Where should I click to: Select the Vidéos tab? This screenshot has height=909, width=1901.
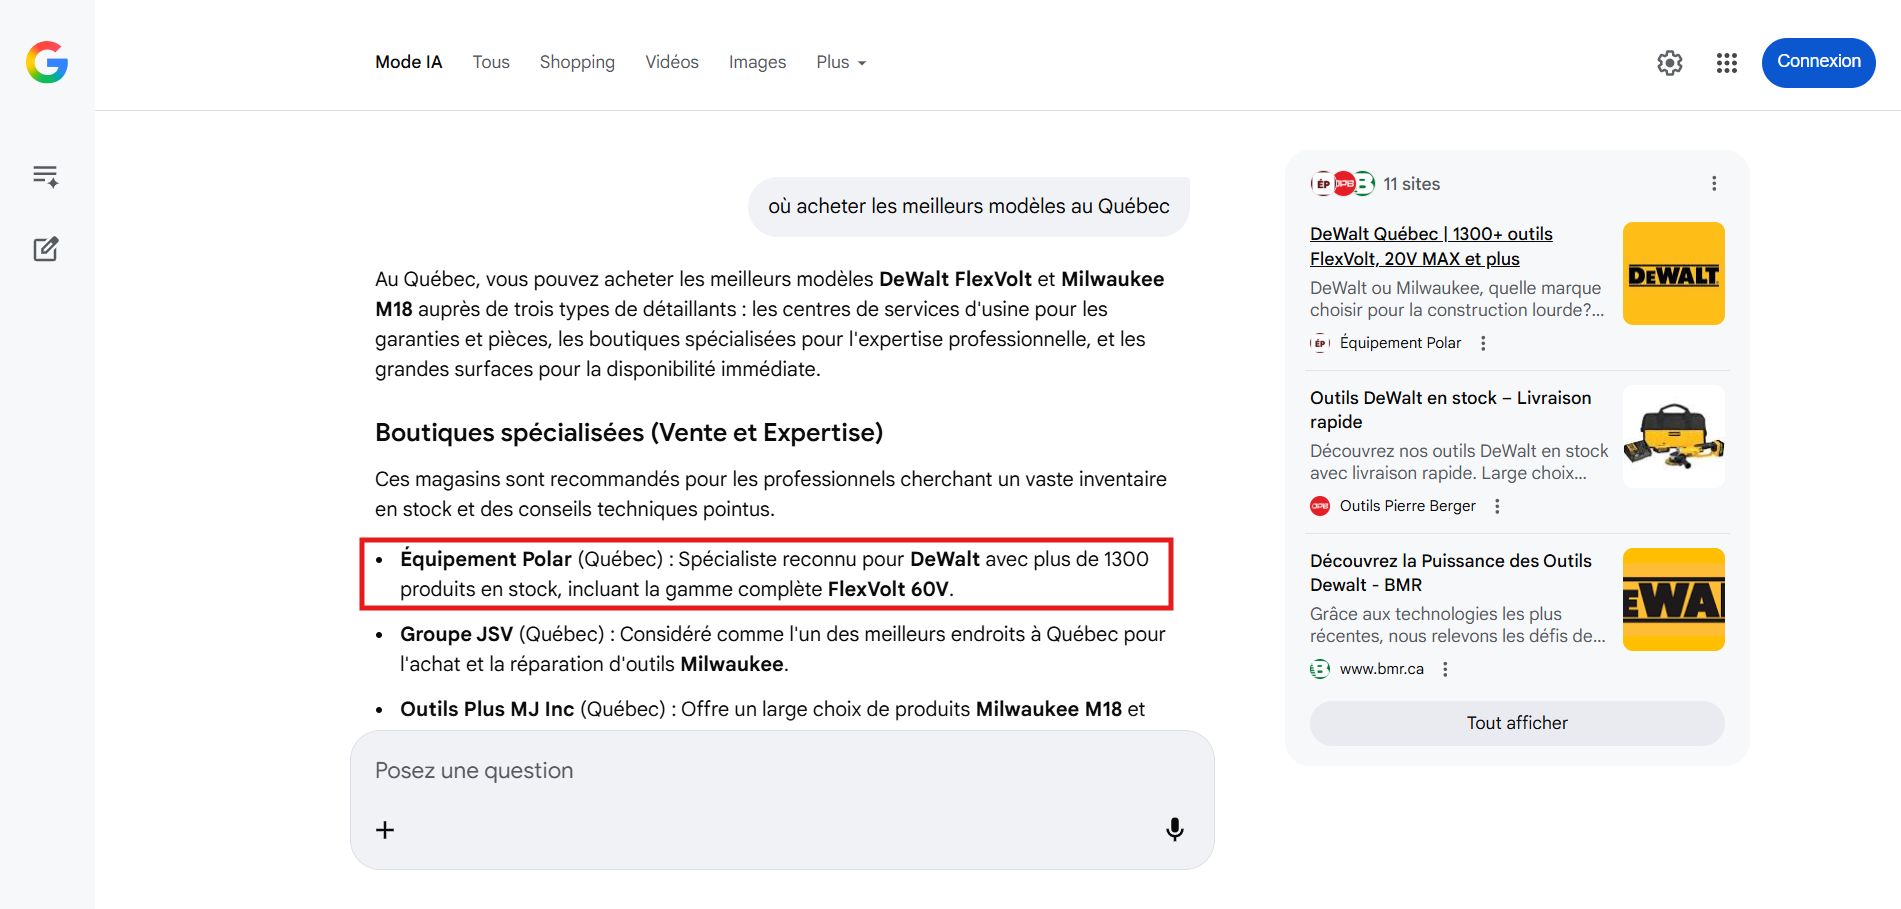pyautogui.click(x=671, y=62)
